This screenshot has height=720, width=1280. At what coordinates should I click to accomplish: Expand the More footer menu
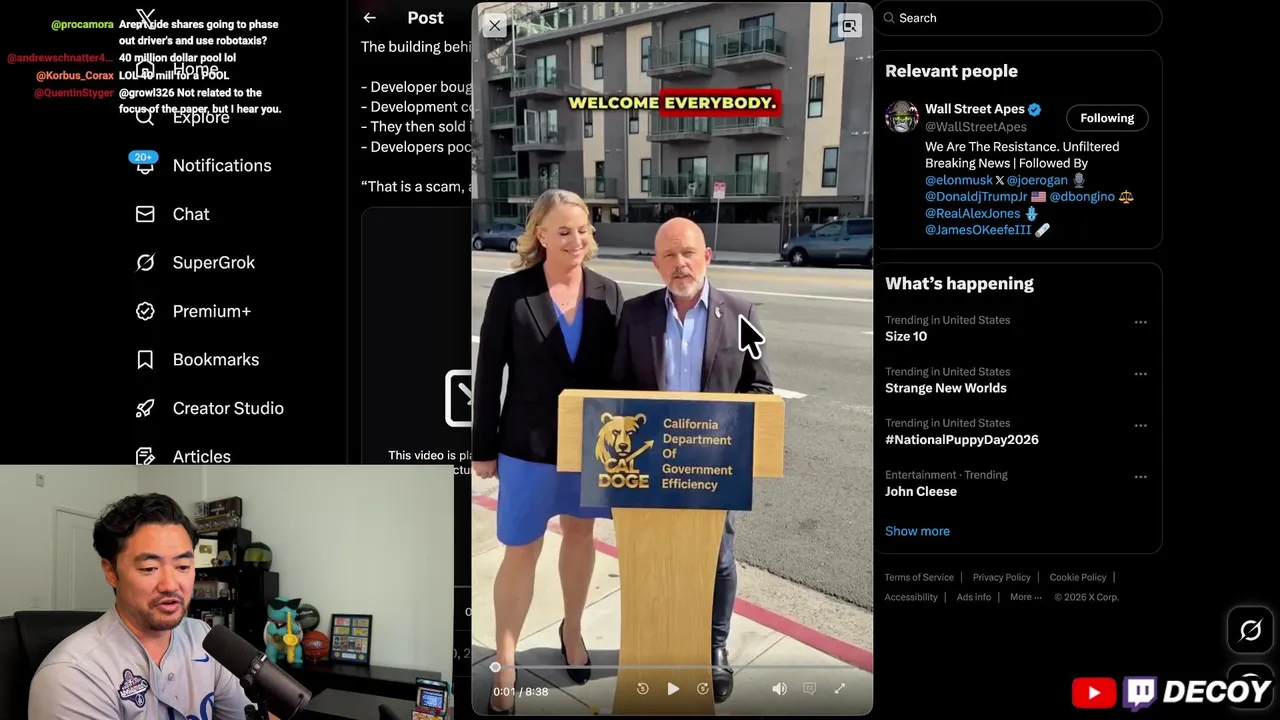pos(1025,597)
